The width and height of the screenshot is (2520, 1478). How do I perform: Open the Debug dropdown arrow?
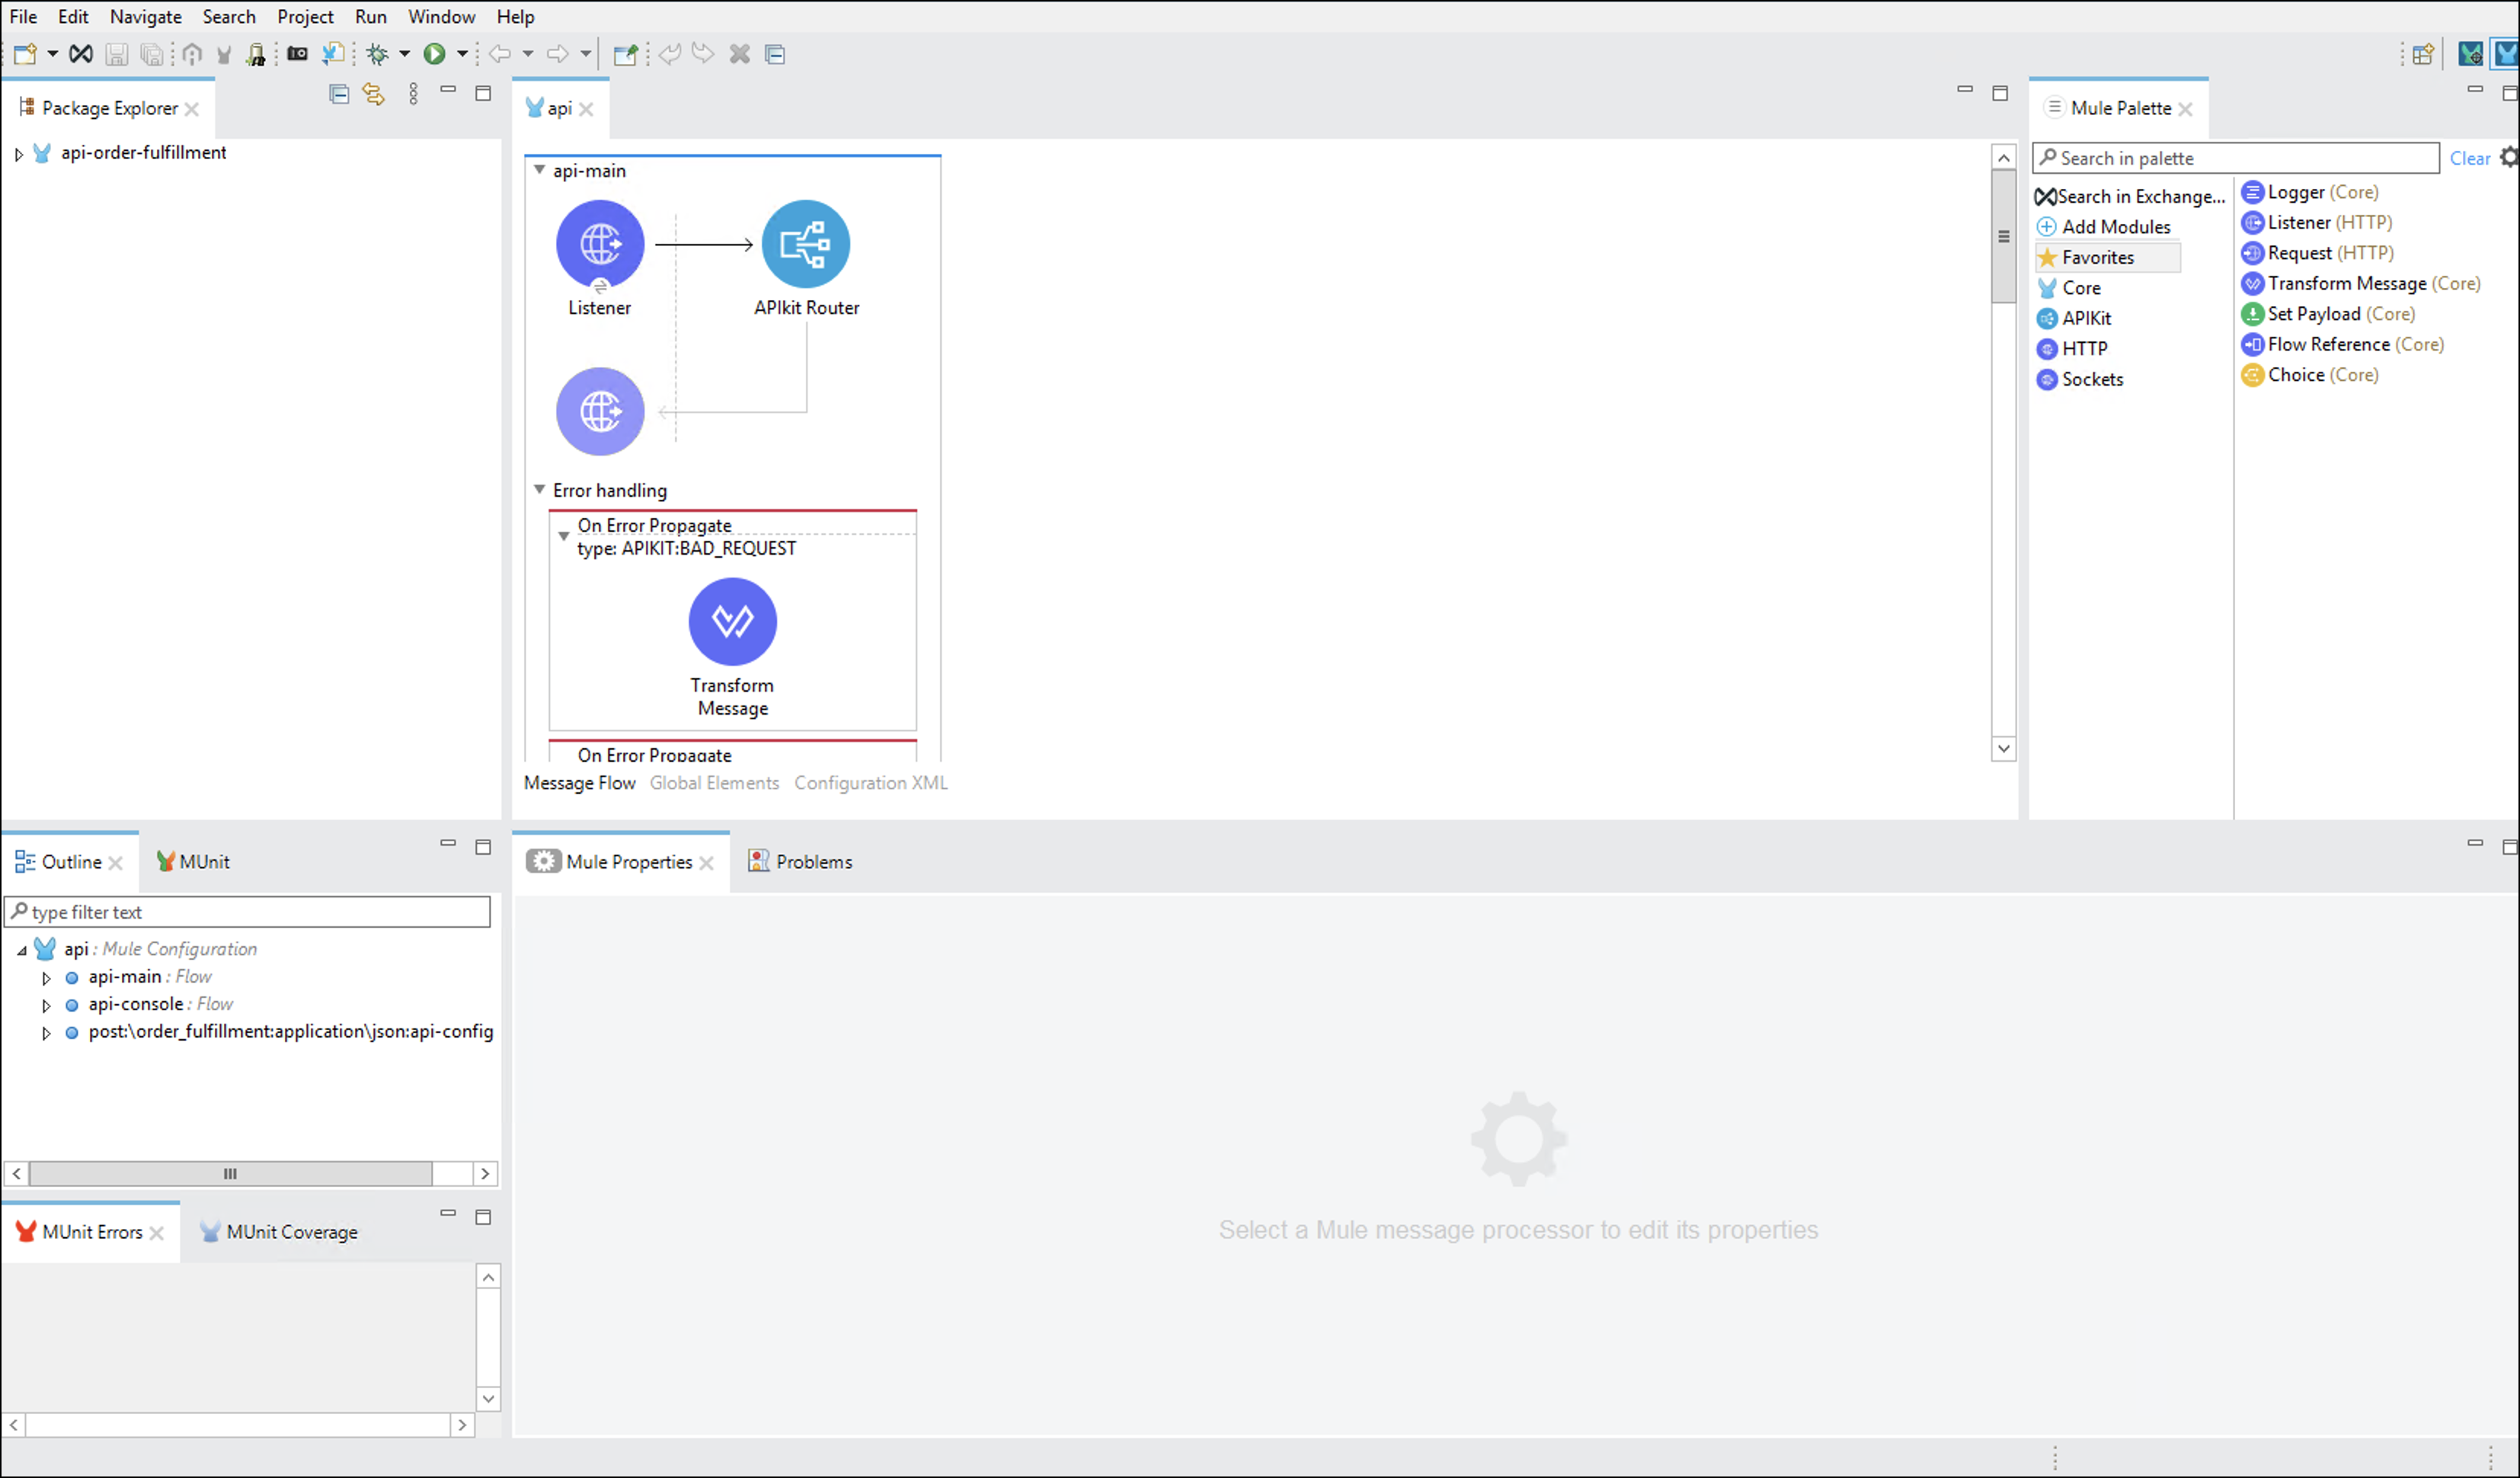[405, 54]
